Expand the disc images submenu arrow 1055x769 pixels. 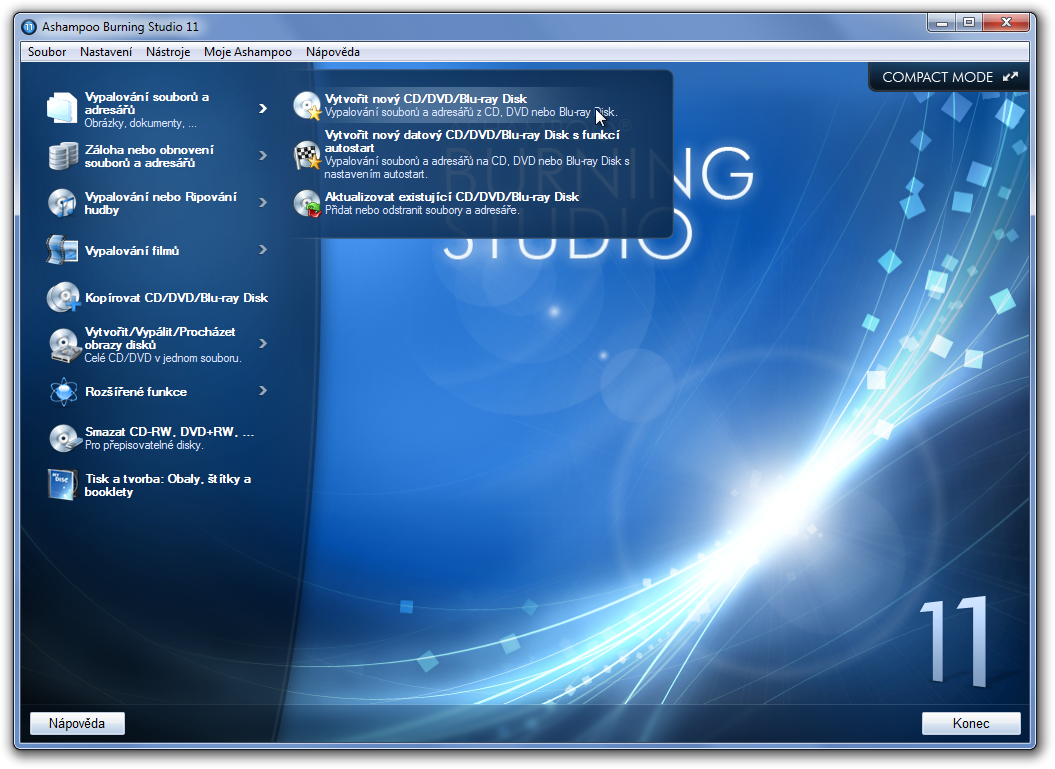pyautogui.click(x=263, y=344)
